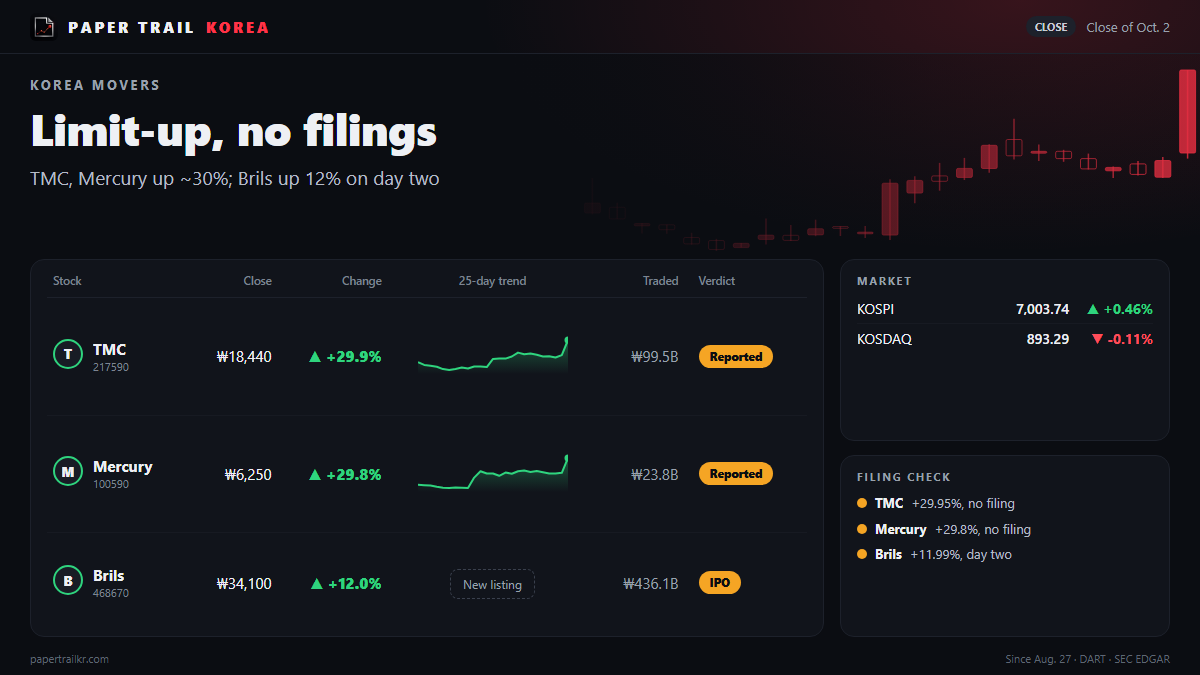The image size is (1200, 675).
Task: Click the New listing tag for Brils
Action: (x=492, y=584)
